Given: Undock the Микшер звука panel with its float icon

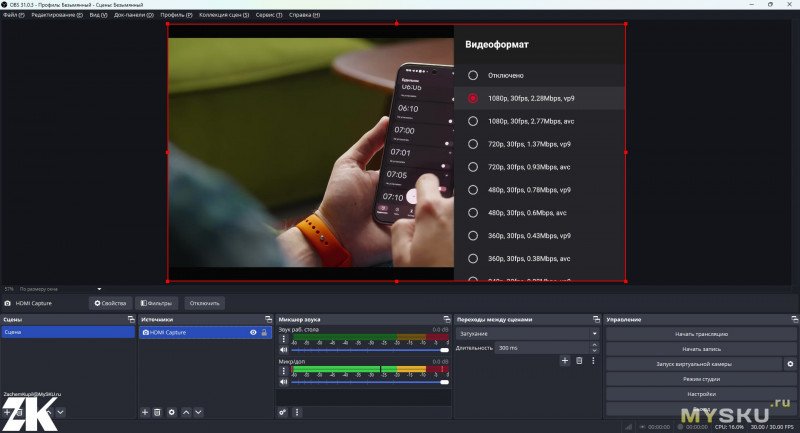Looking at the screenshot, I should pos(447,319).
